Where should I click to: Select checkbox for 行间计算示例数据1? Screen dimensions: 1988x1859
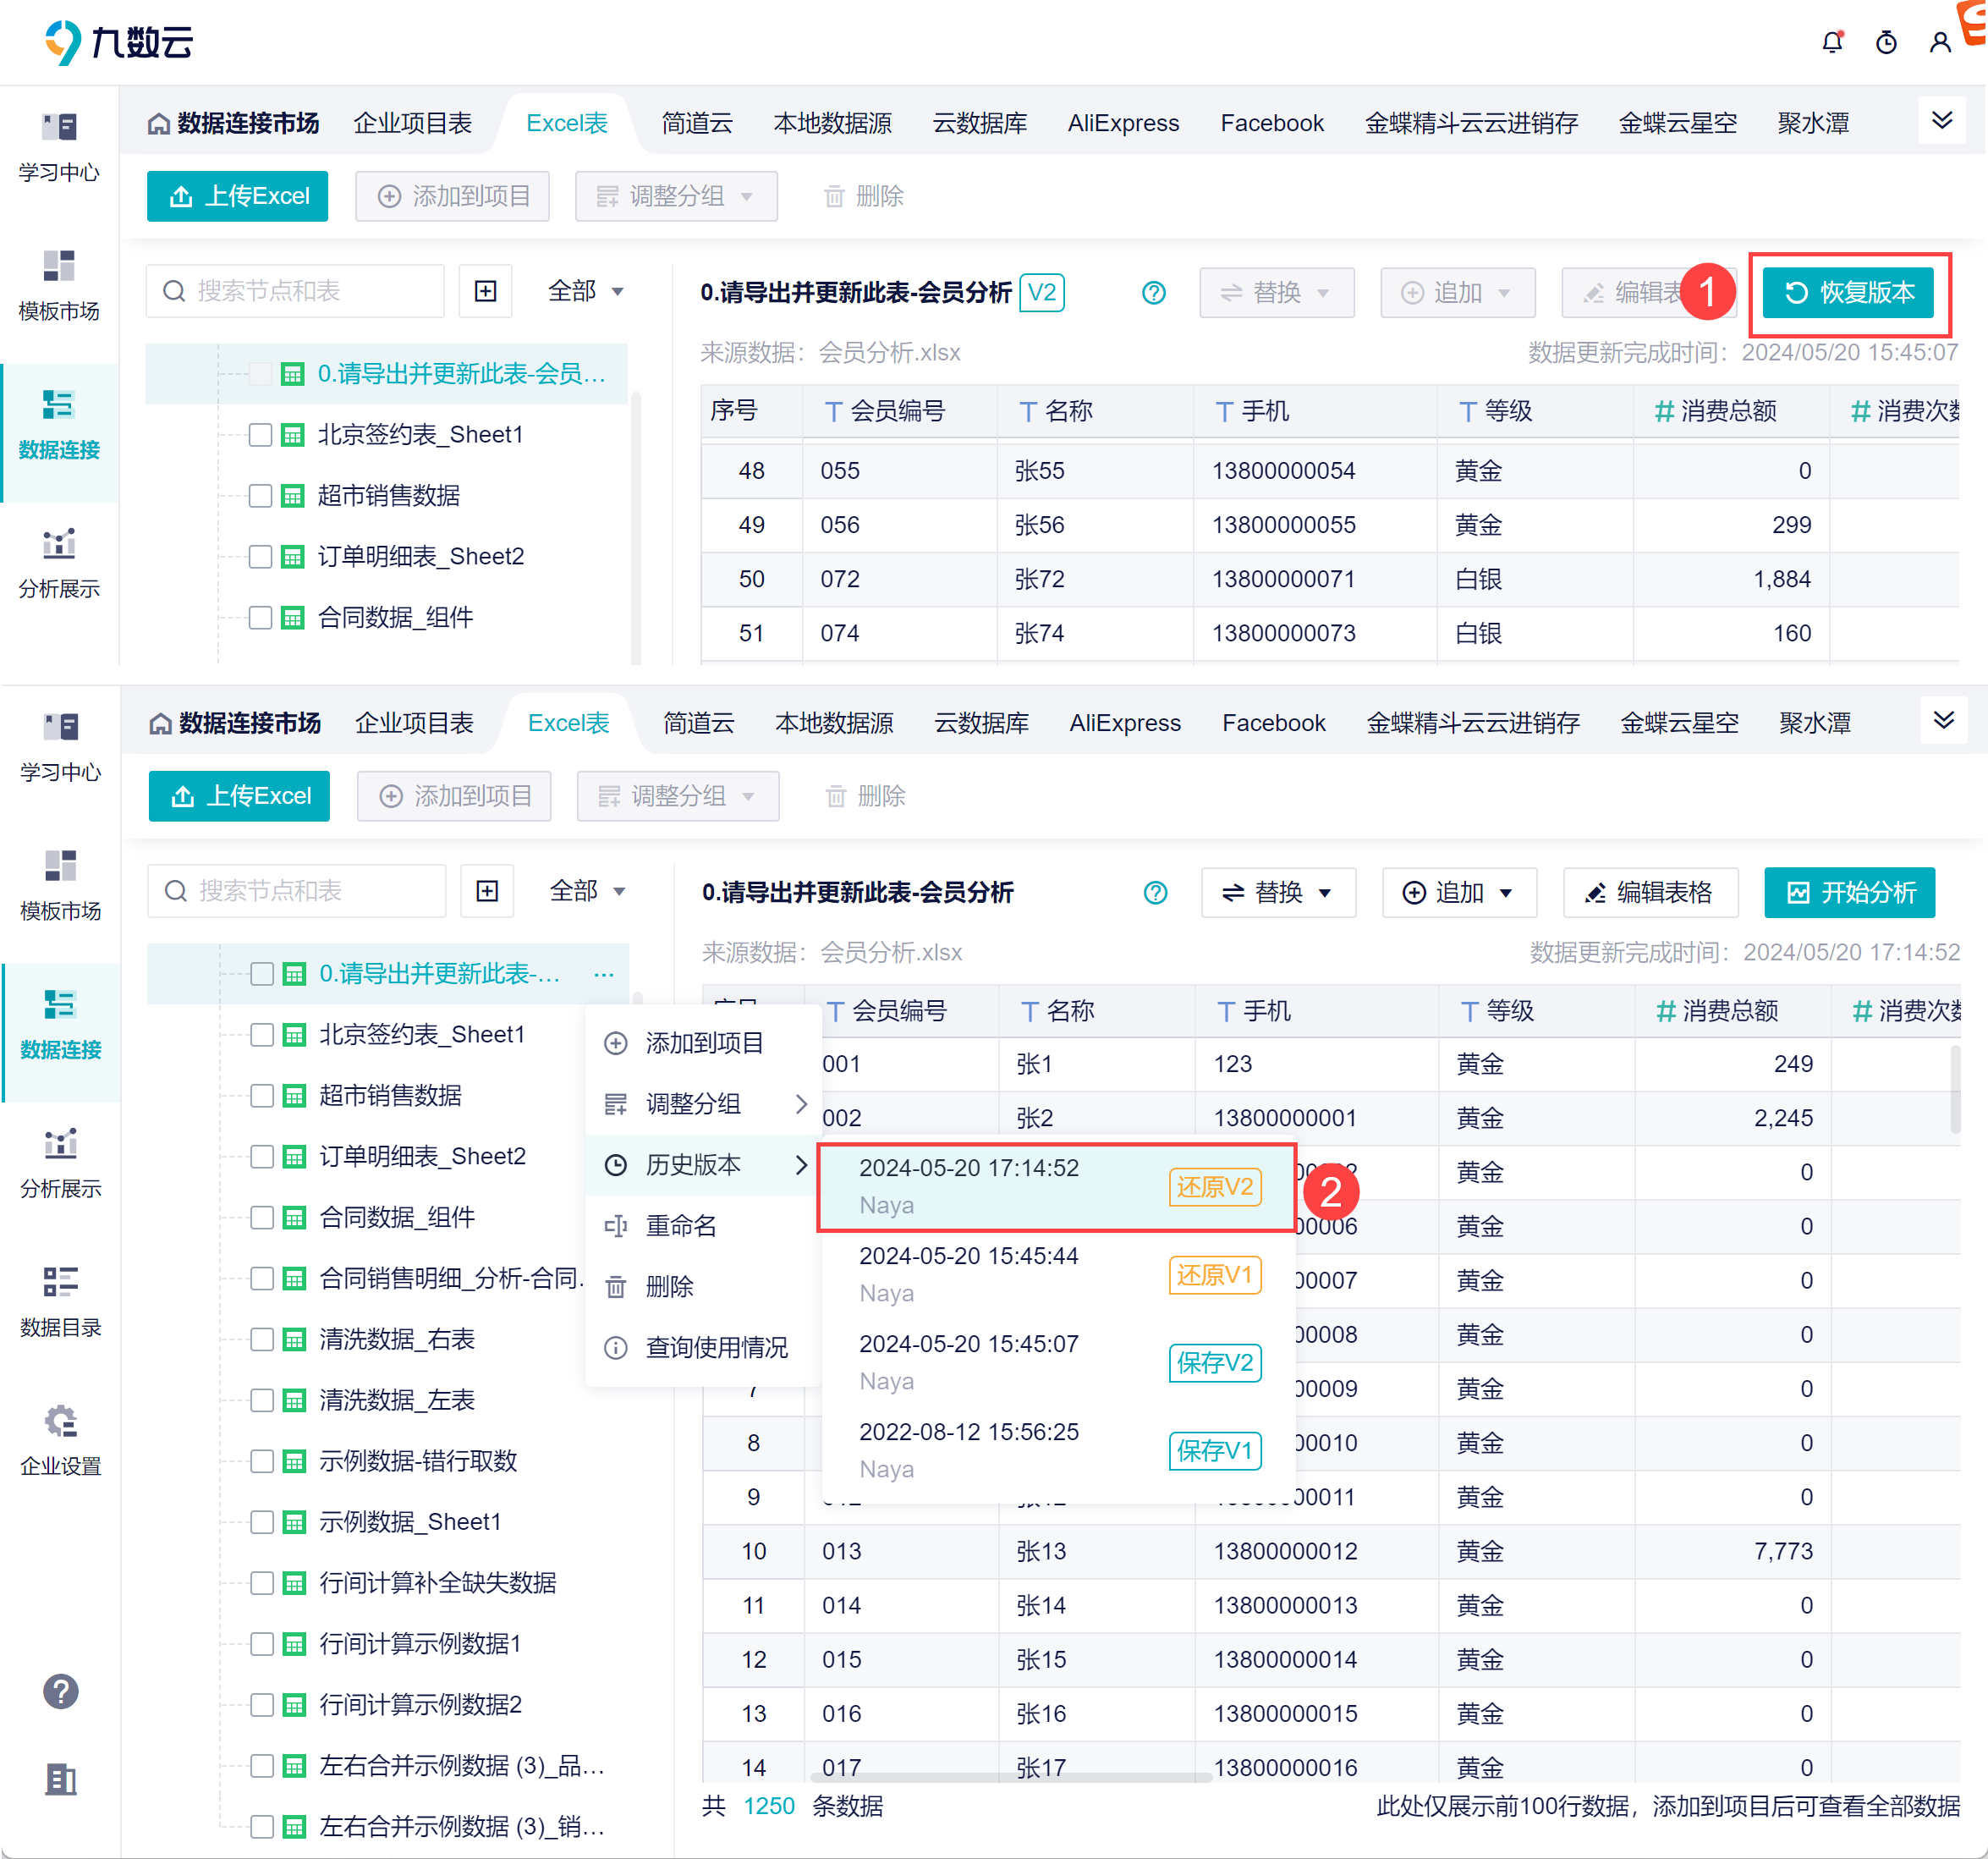pyautogui.click(x=262, y=1644)
